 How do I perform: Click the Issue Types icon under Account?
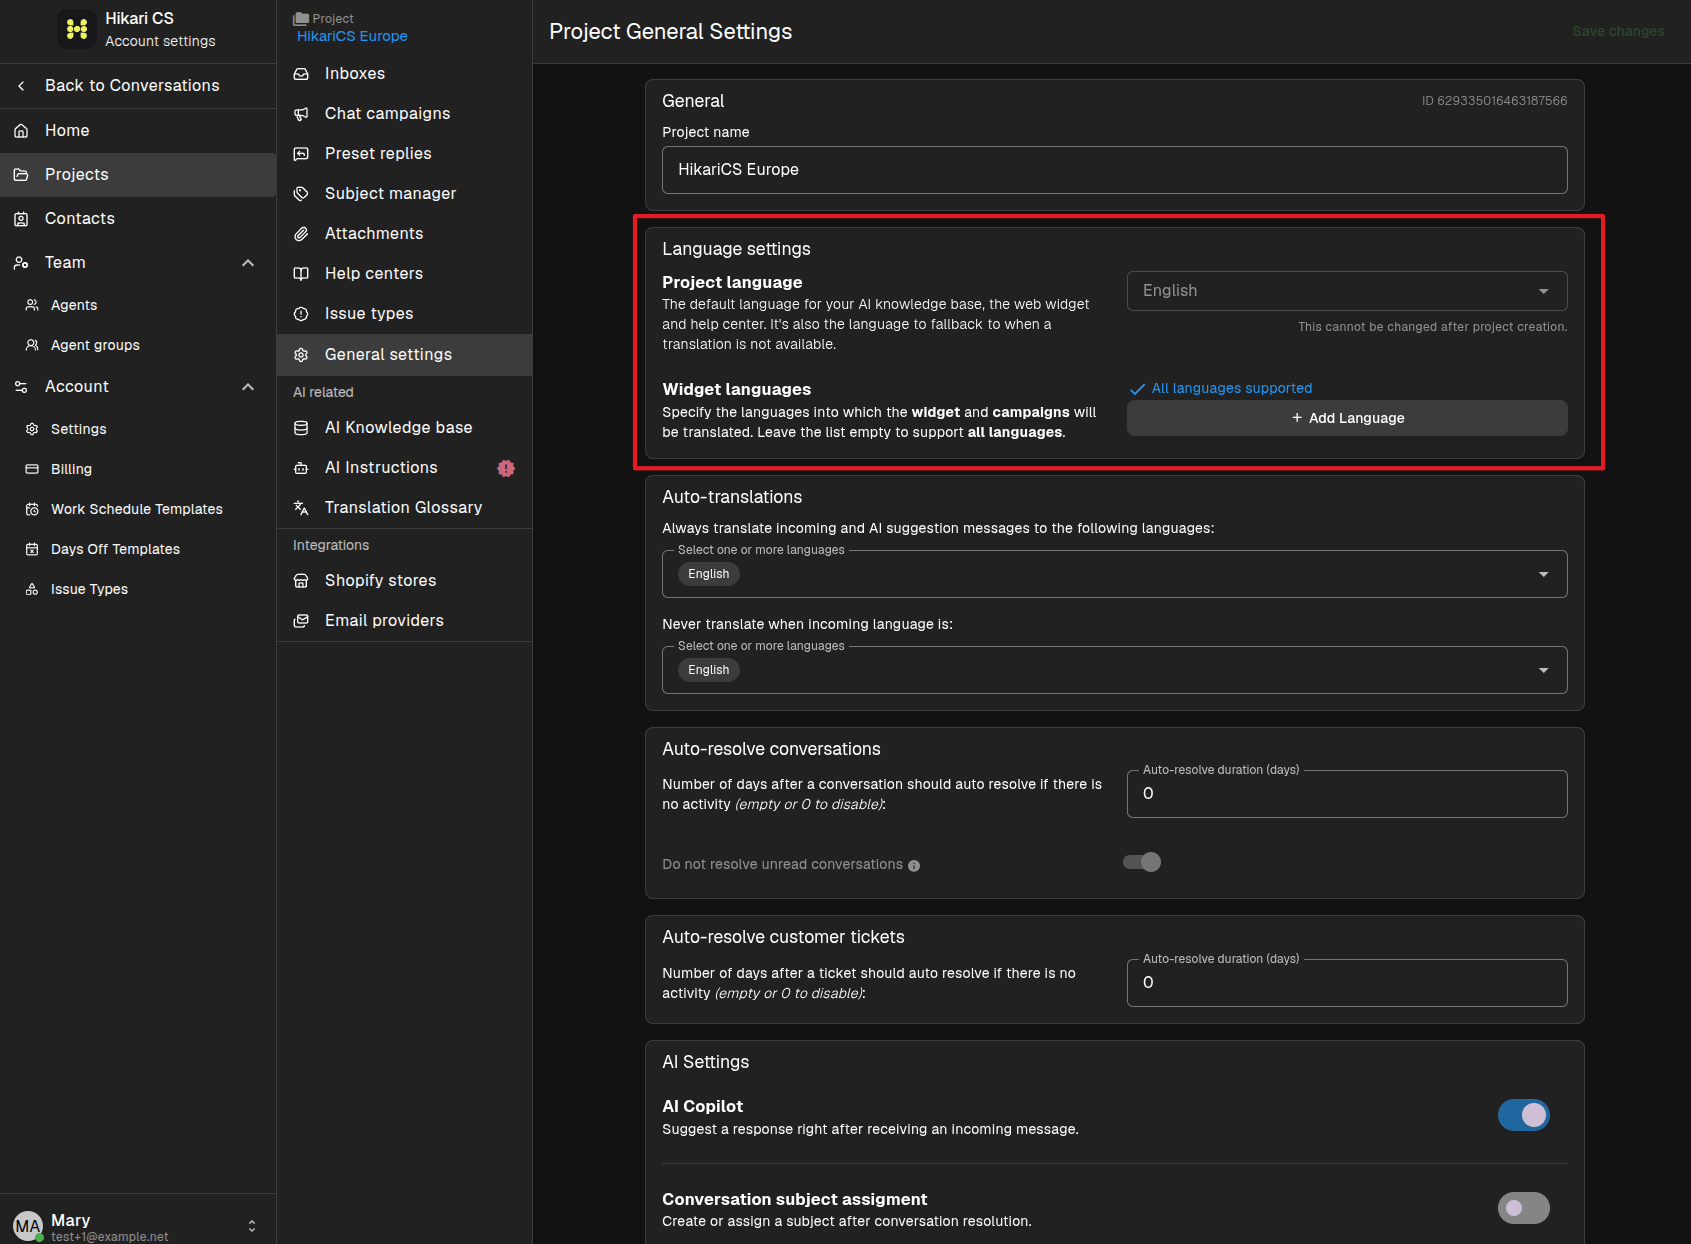[x=32, y=589]
